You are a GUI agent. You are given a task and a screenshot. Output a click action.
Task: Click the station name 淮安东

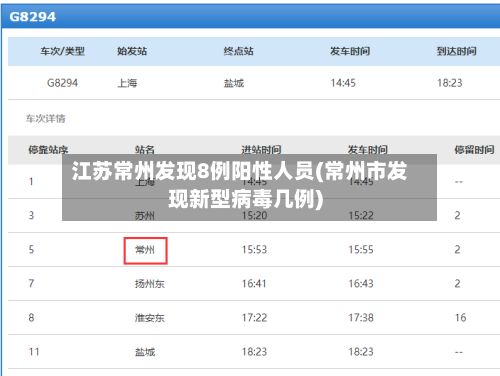150,318
